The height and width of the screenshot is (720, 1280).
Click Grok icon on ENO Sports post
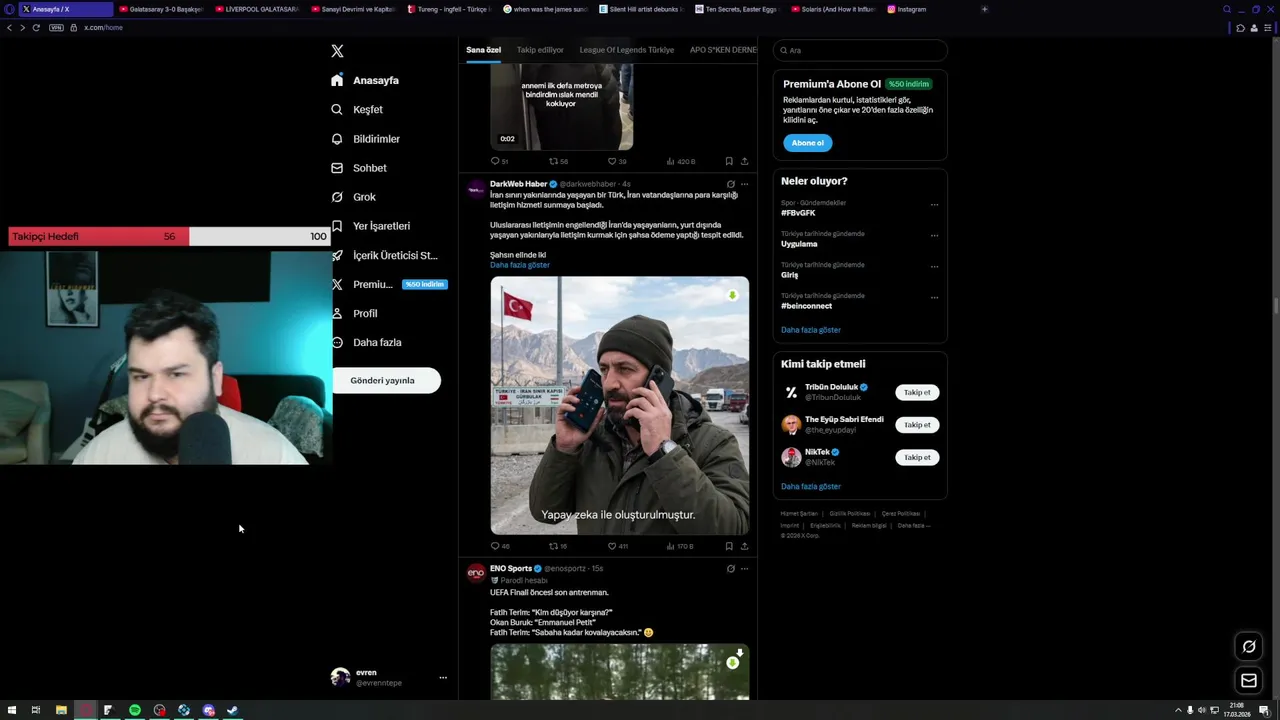(731, 568)
